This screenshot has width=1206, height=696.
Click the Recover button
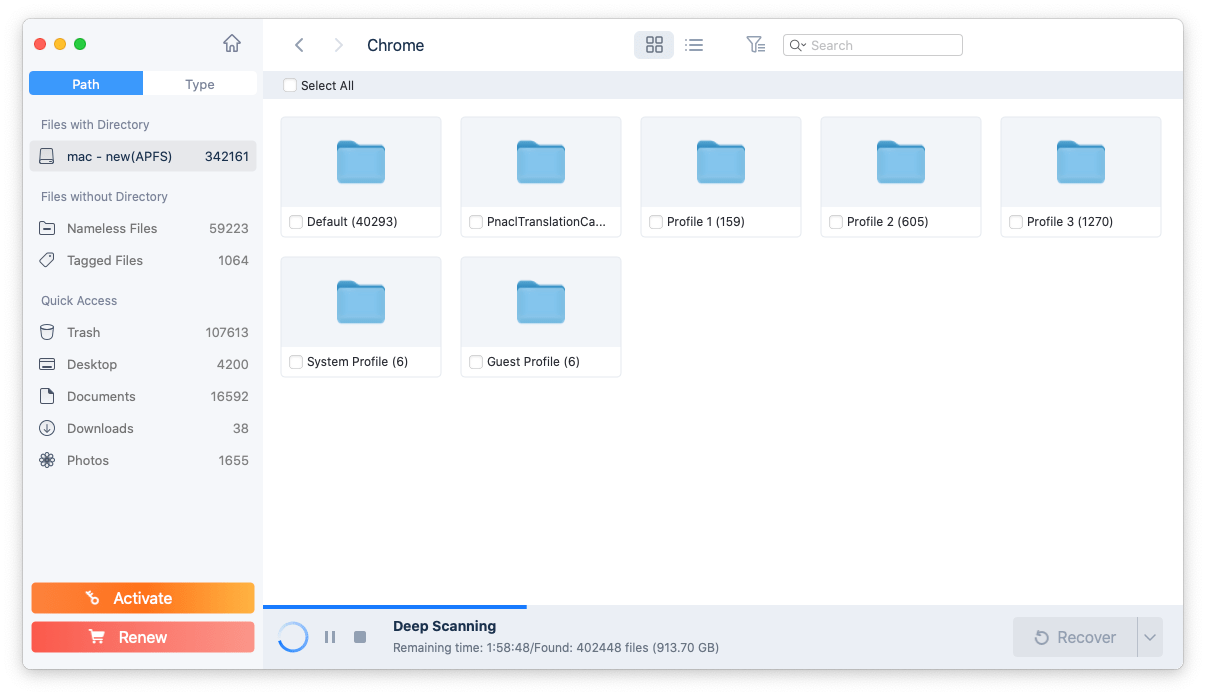[1075, 637]
